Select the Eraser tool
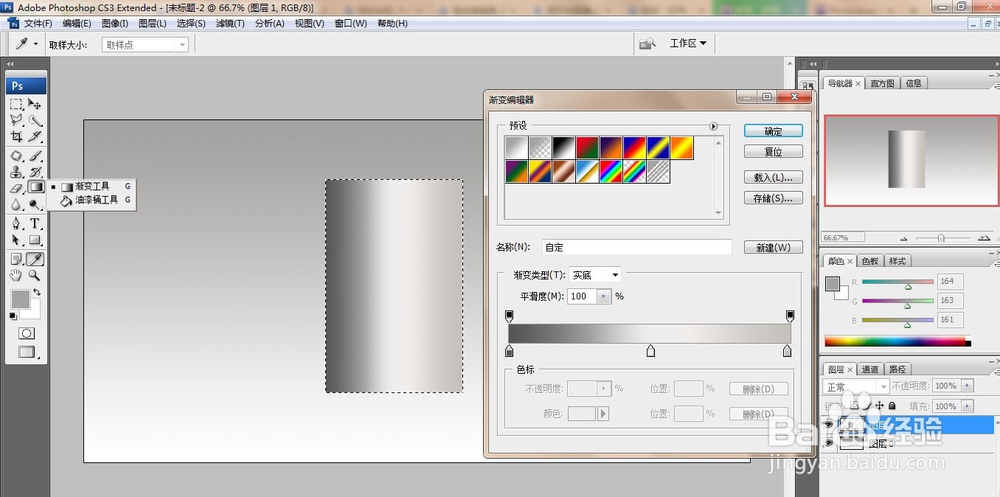Viewport: 1000px width, 497px height. tap(17, 188)
